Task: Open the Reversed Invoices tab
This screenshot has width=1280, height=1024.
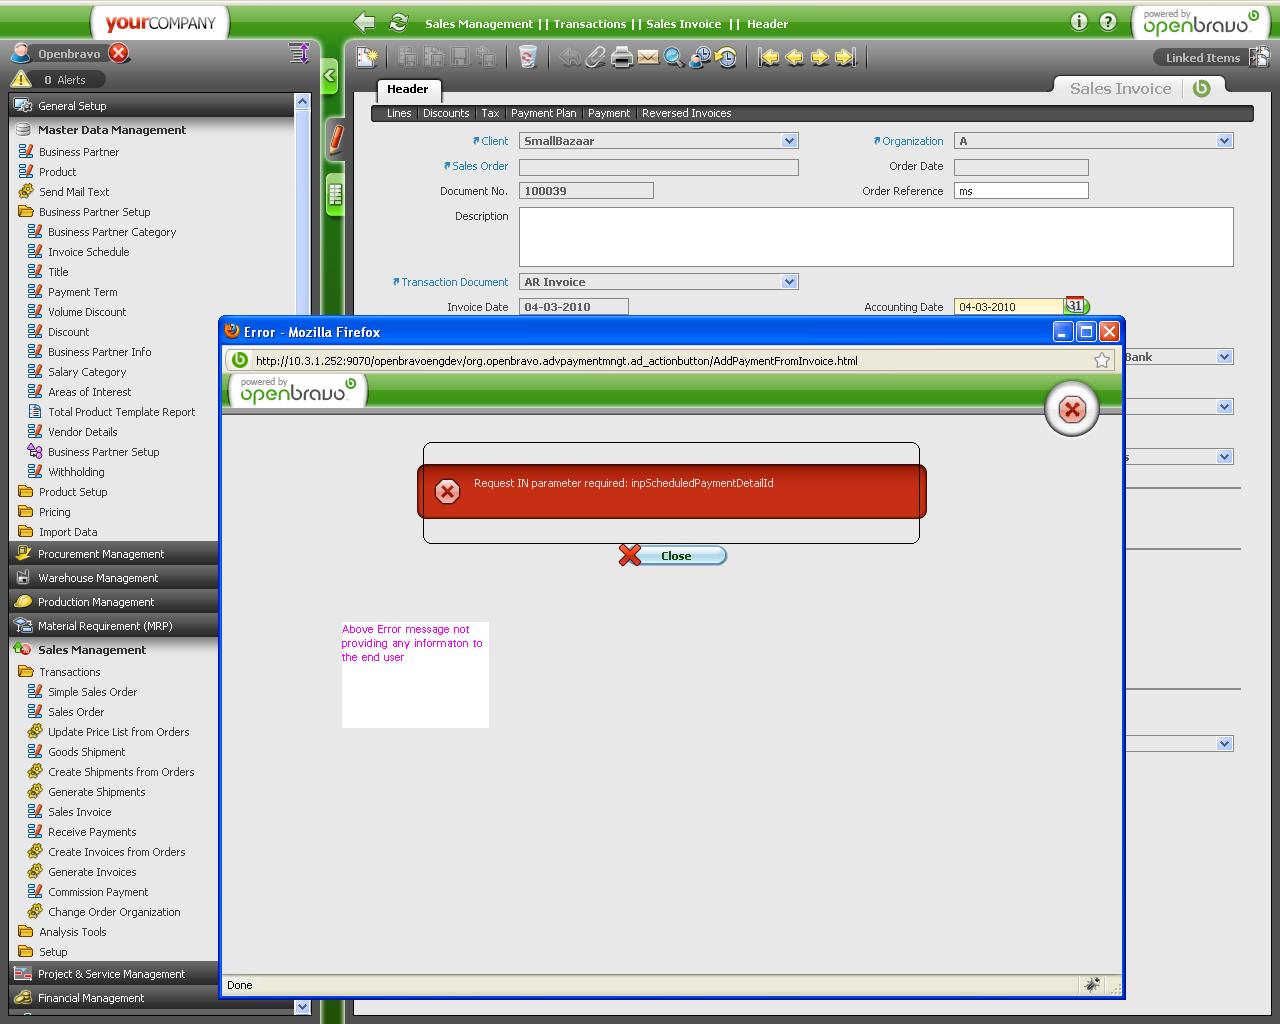Action: coord(686,113)
